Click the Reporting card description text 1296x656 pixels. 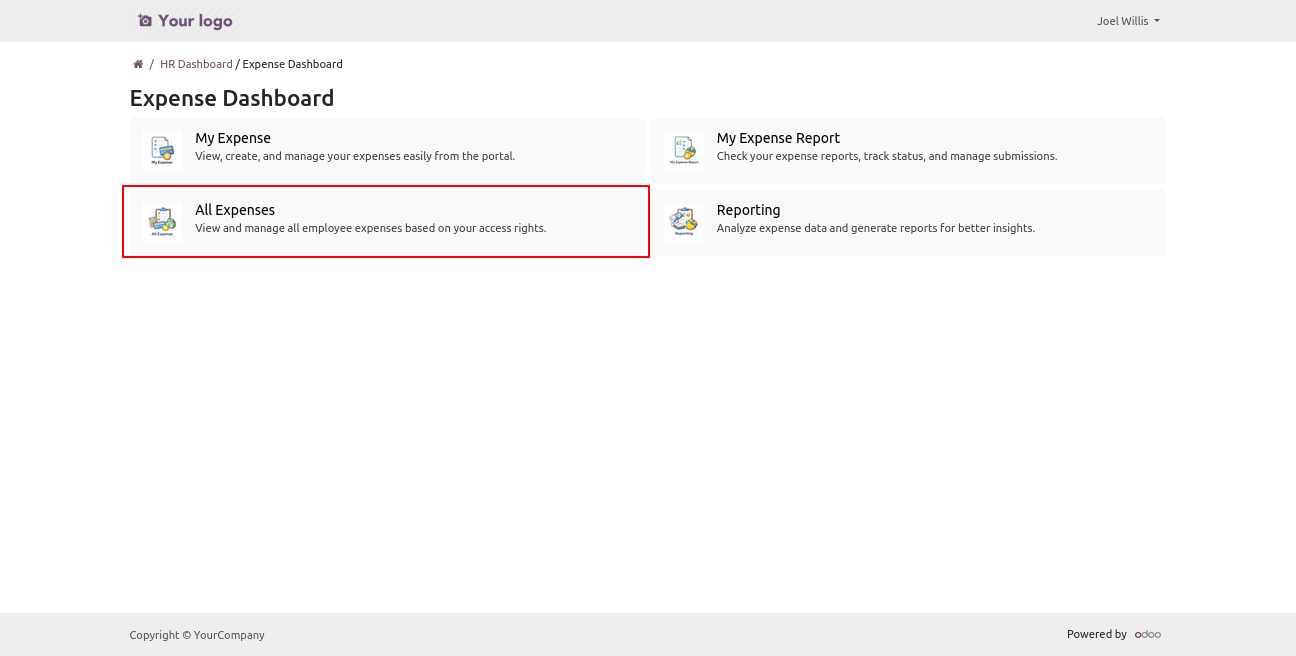[x=875, y=228]
